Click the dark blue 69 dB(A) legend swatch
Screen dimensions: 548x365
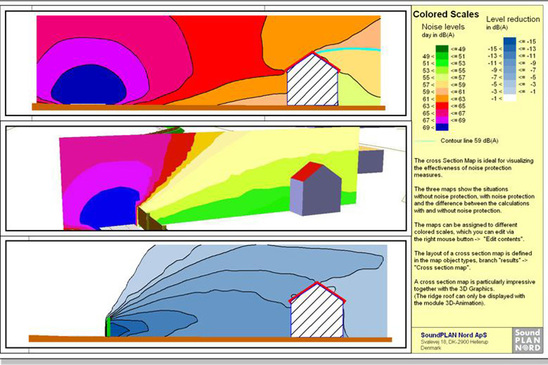(442, 127)
